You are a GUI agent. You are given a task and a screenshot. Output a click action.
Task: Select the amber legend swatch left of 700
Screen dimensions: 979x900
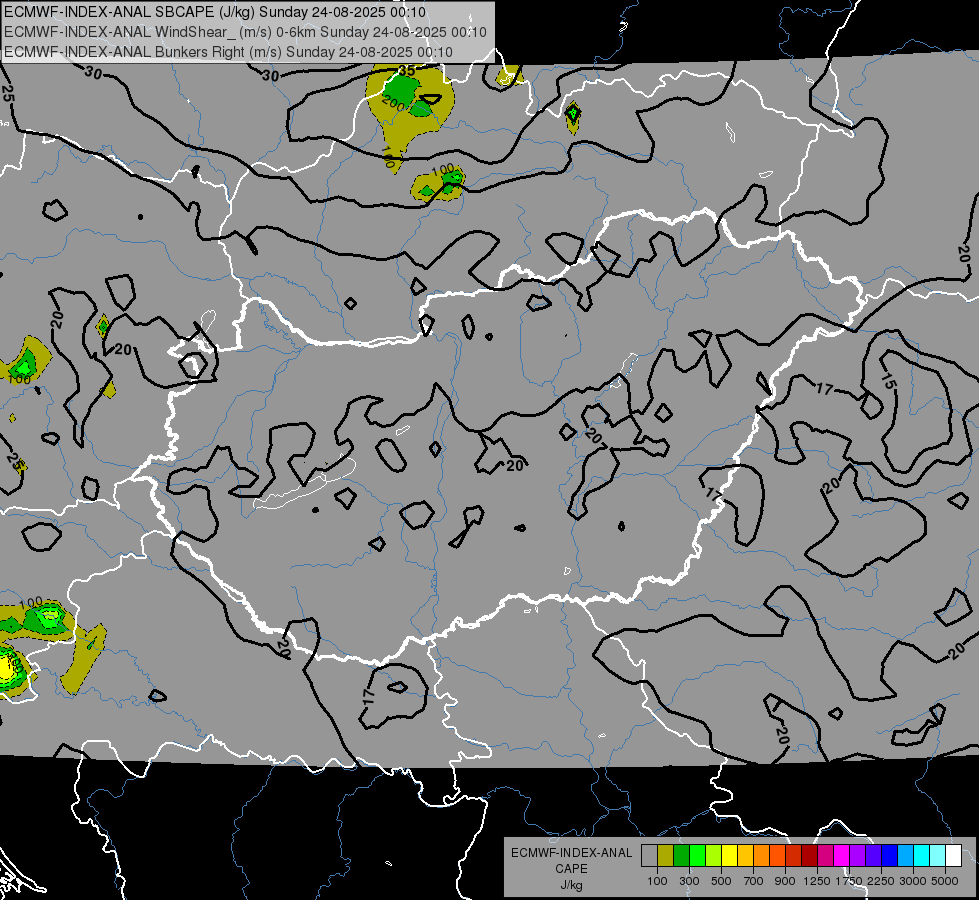pyautogui.click(x=745, y=855)
